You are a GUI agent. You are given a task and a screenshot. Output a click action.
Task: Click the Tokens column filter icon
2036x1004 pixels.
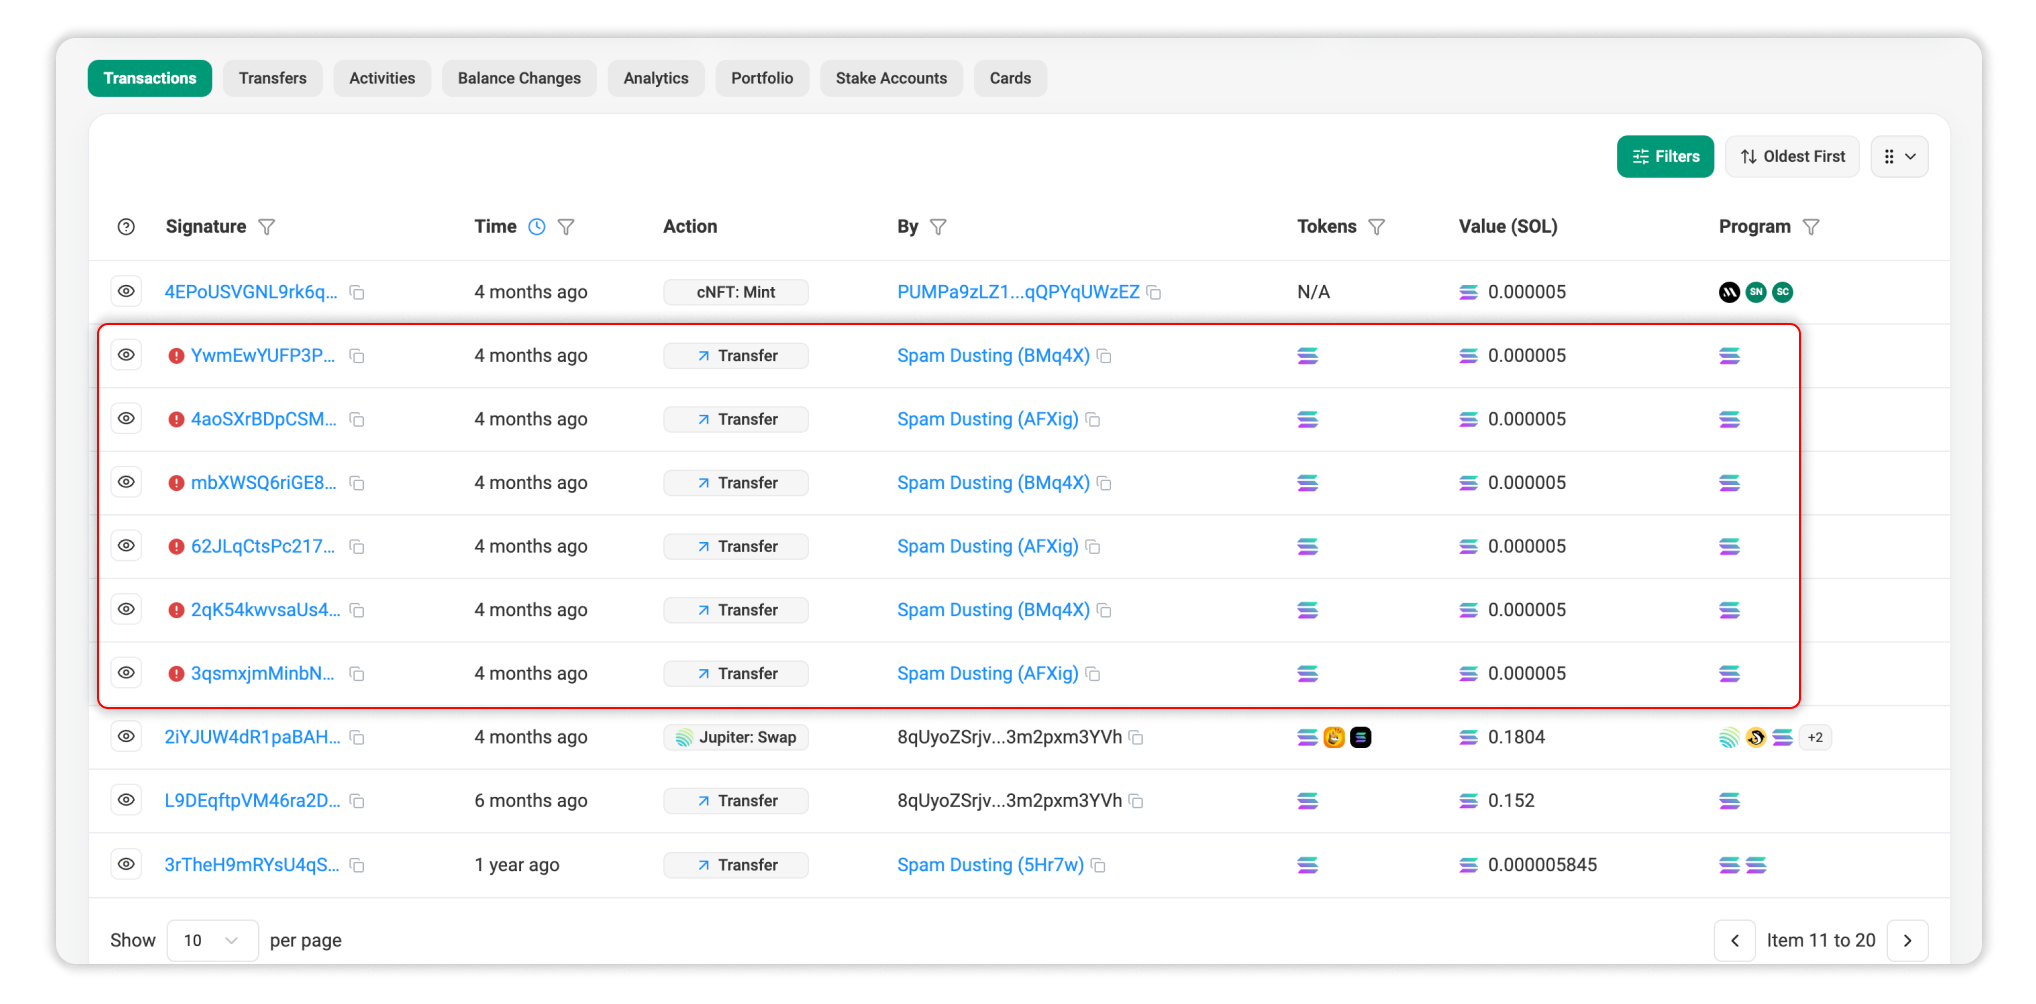click(1377, 227)
